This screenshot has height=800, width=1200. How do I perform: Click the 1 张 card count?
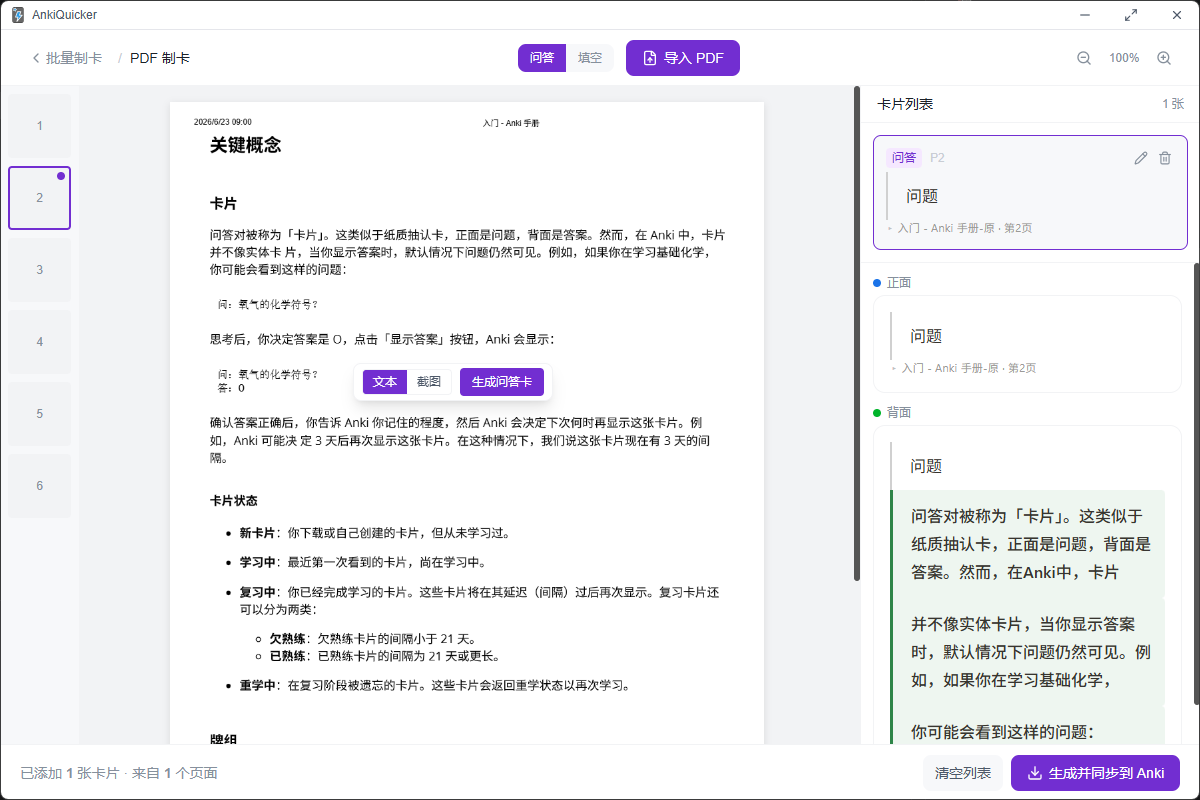tap(1173, 104)
